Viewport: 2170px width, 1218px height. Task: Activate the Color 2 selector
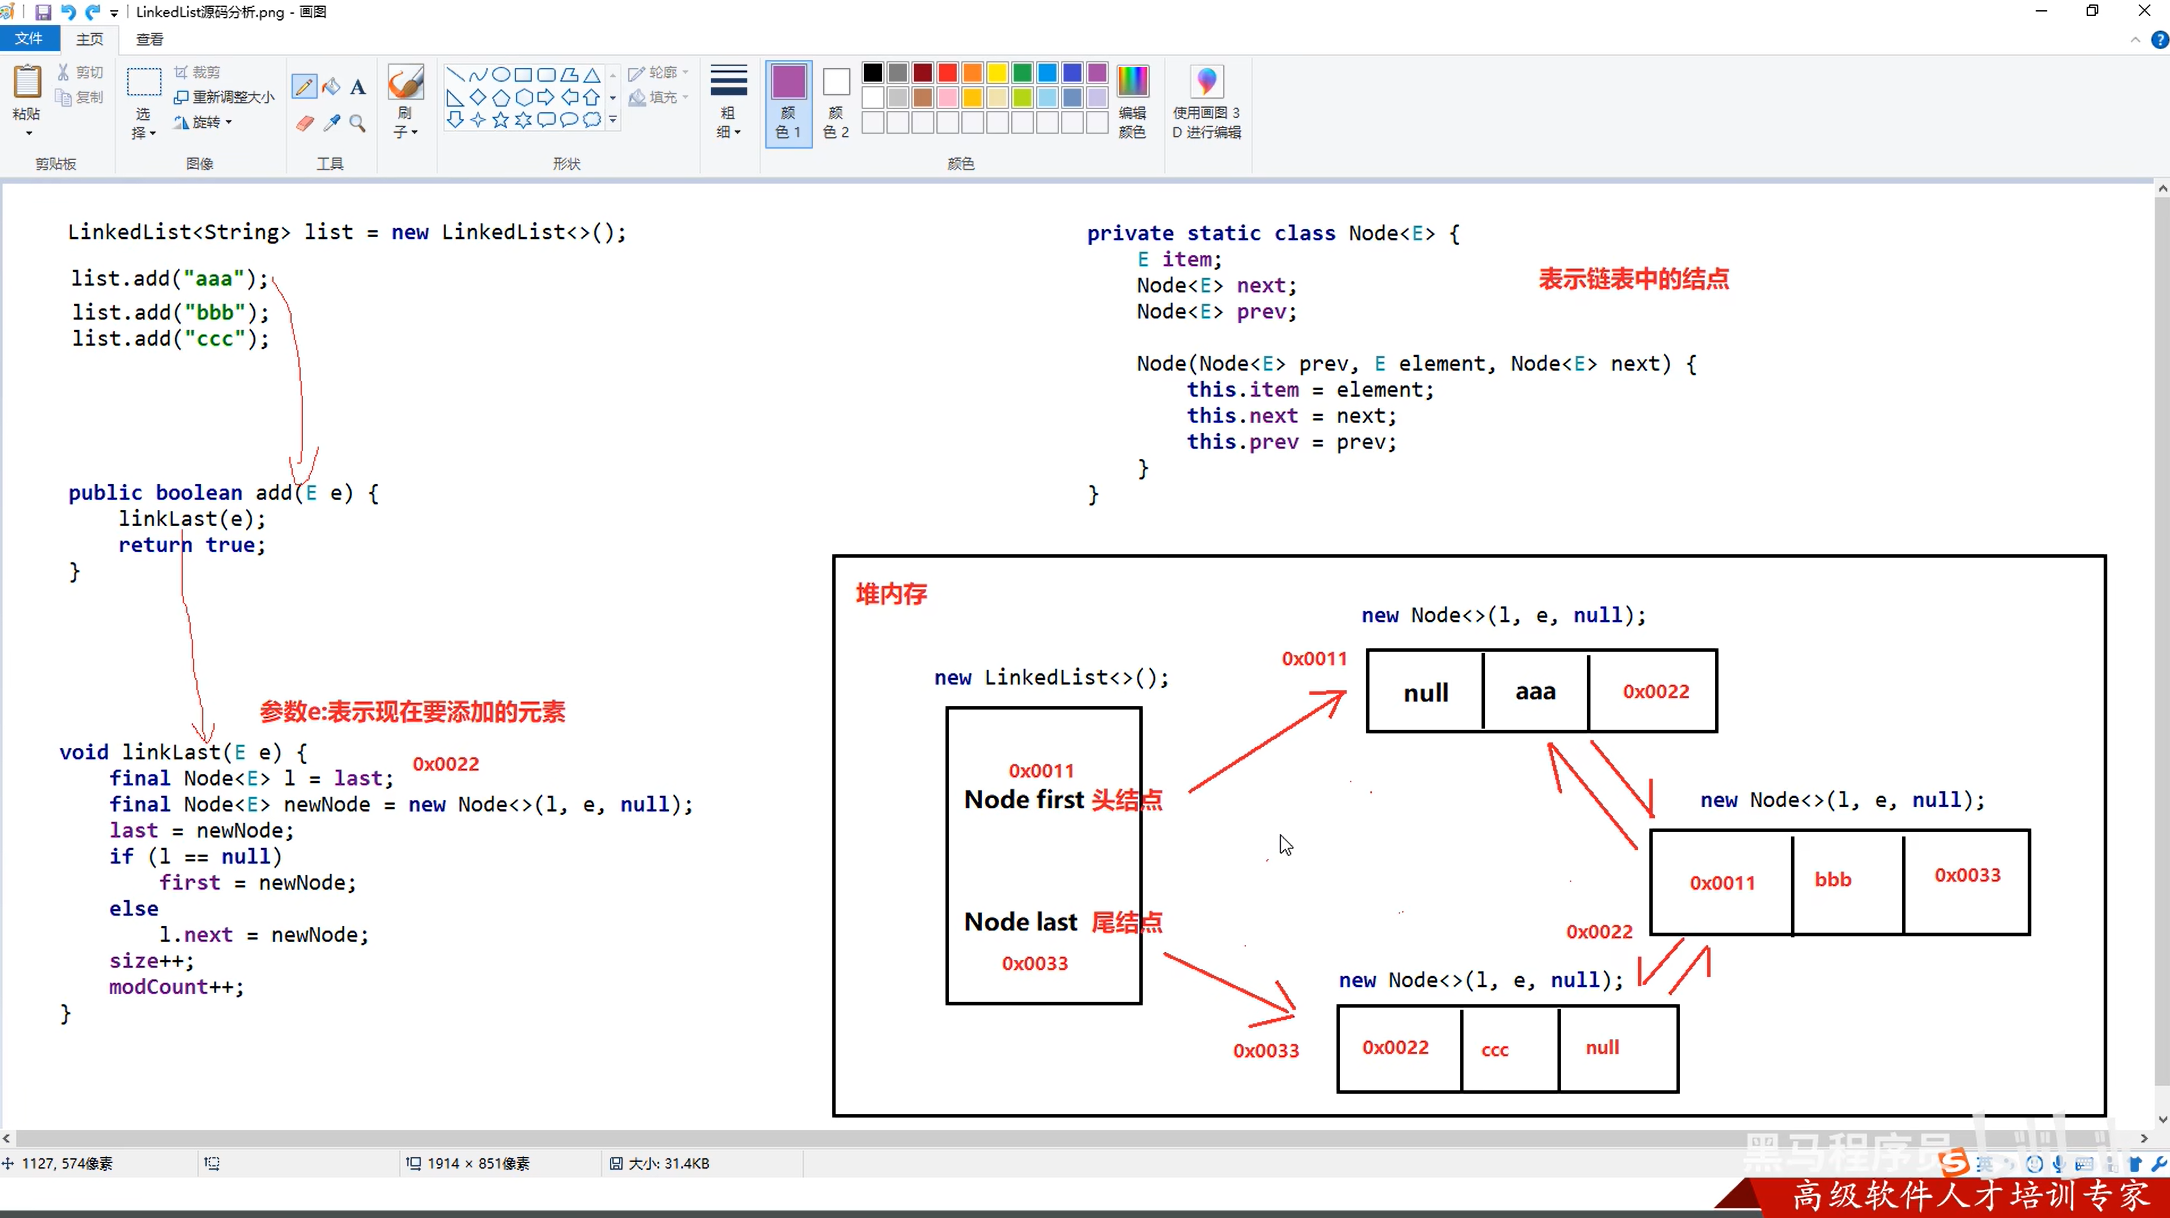pyautogui.click(x=836, y=101)
